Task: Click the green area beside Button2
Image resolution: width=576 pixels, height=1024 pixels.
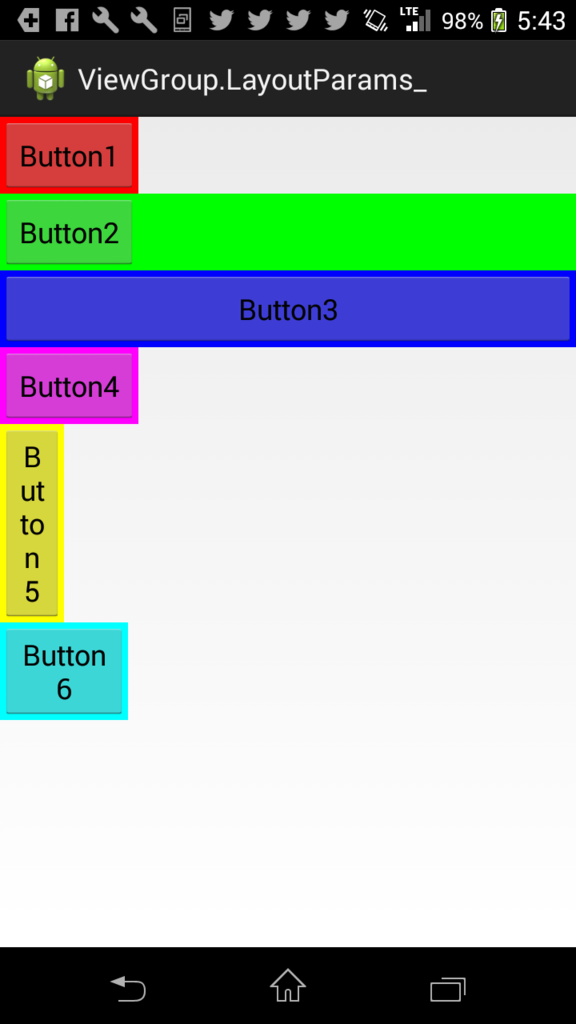Action: [x=354, y=232]
